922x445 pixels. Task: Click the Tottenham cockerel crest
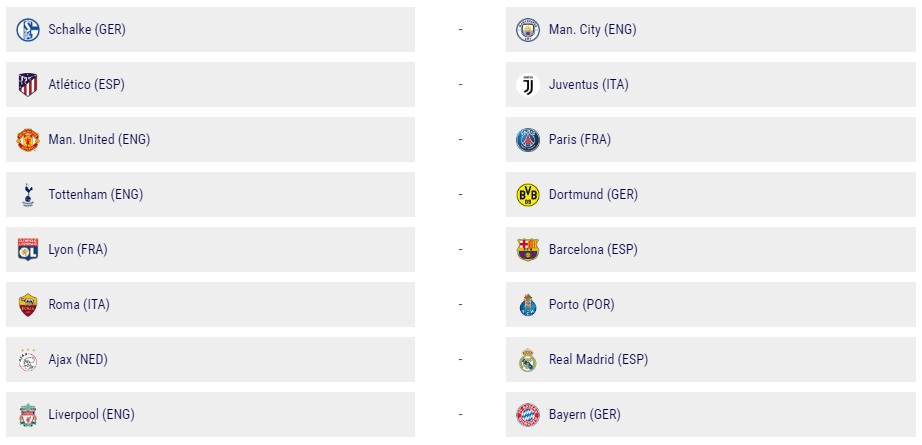pyautogui.click(x=28, y=195)
